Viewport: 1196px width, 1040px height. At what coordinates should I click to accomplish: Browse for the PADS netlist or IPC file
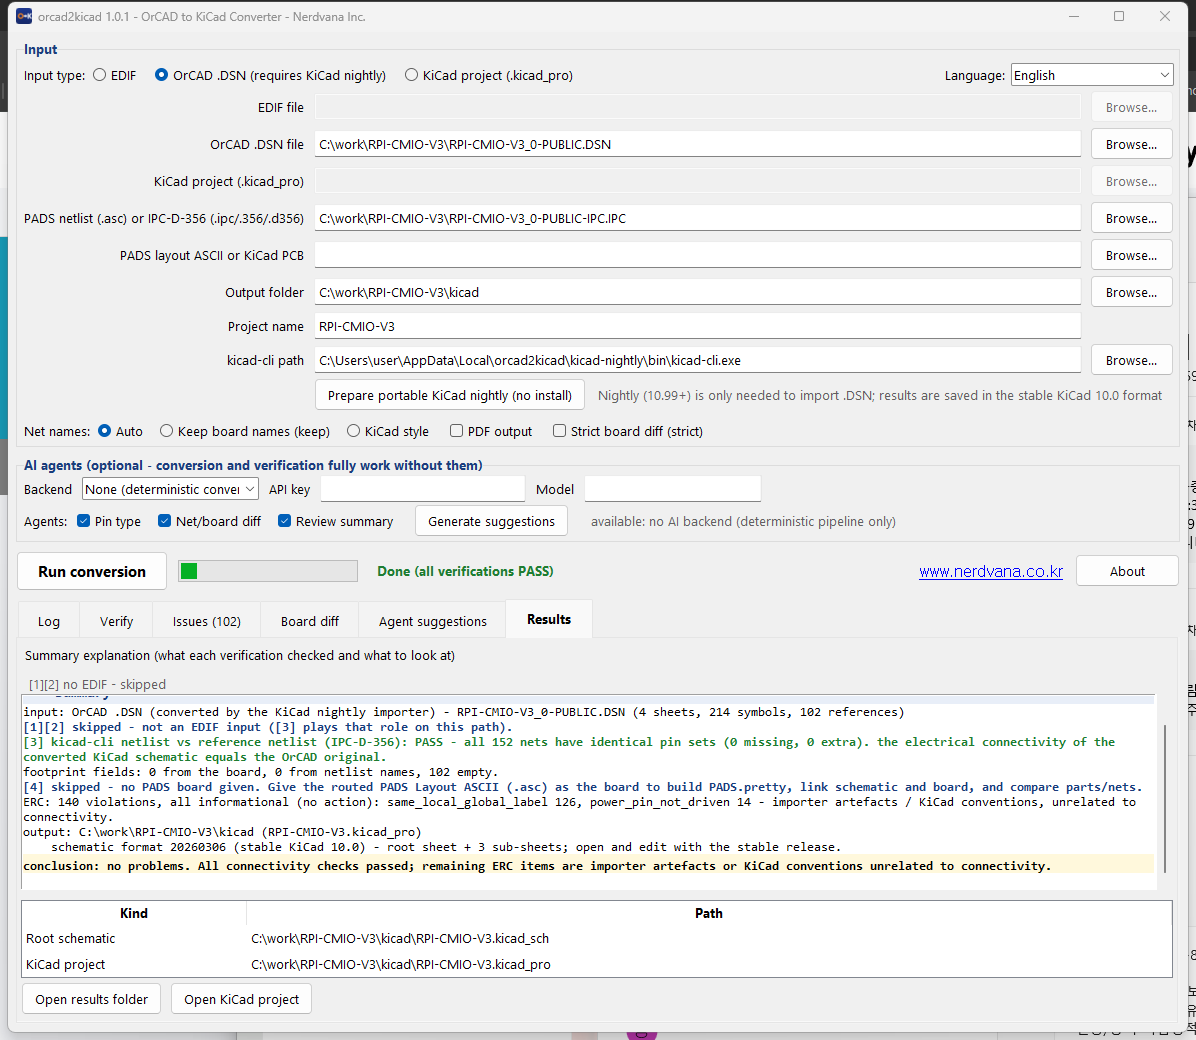pos(1131,218)
